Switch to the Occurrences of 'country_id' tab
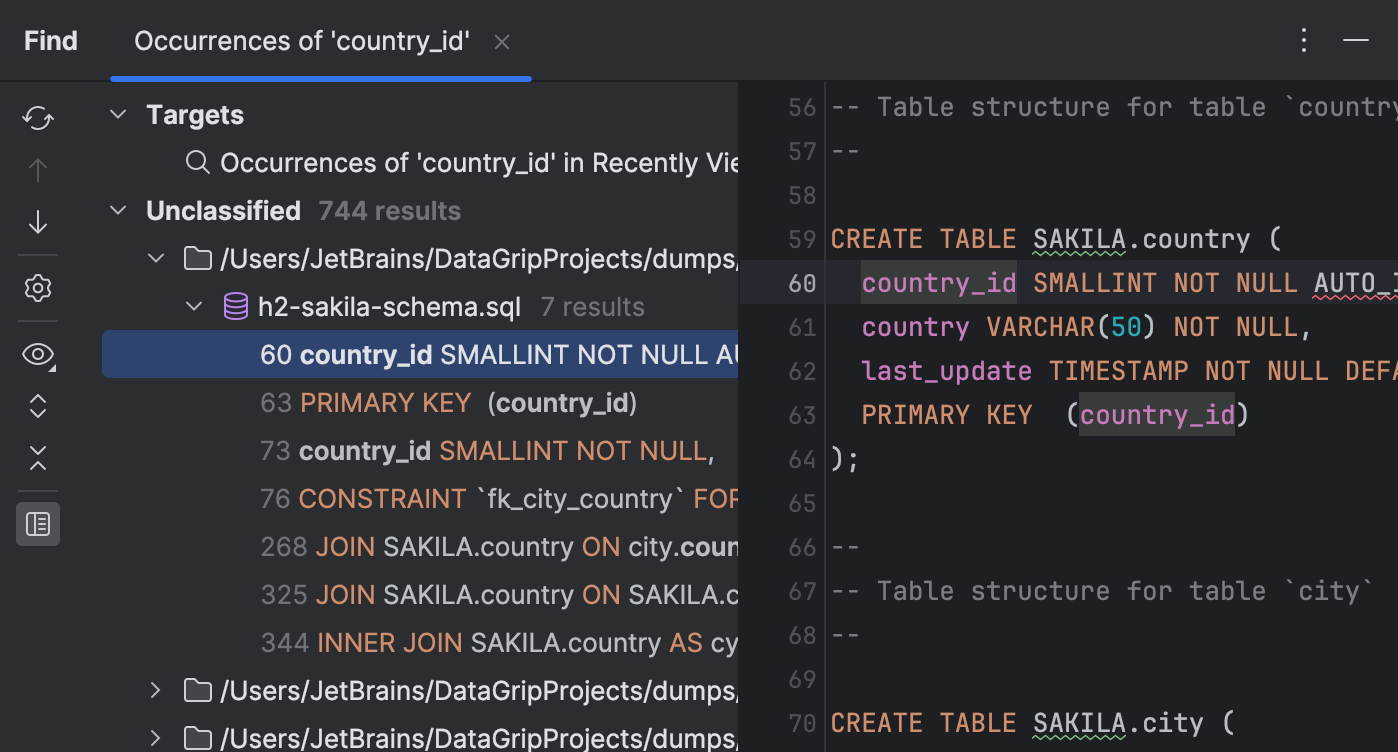The height and width of the screenshot is (752, 1398). pos(301,40)
